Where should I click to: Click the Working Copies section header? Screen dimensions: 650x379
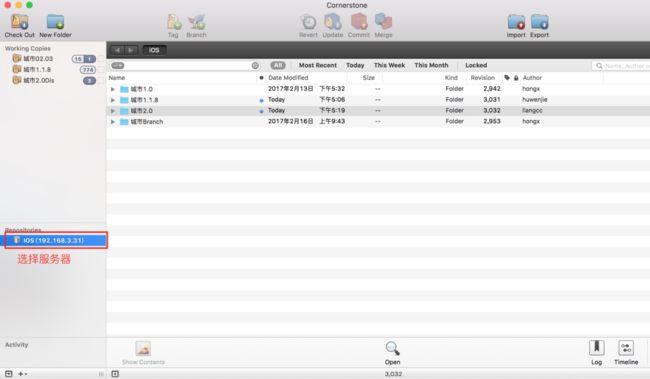pos(27,48)
